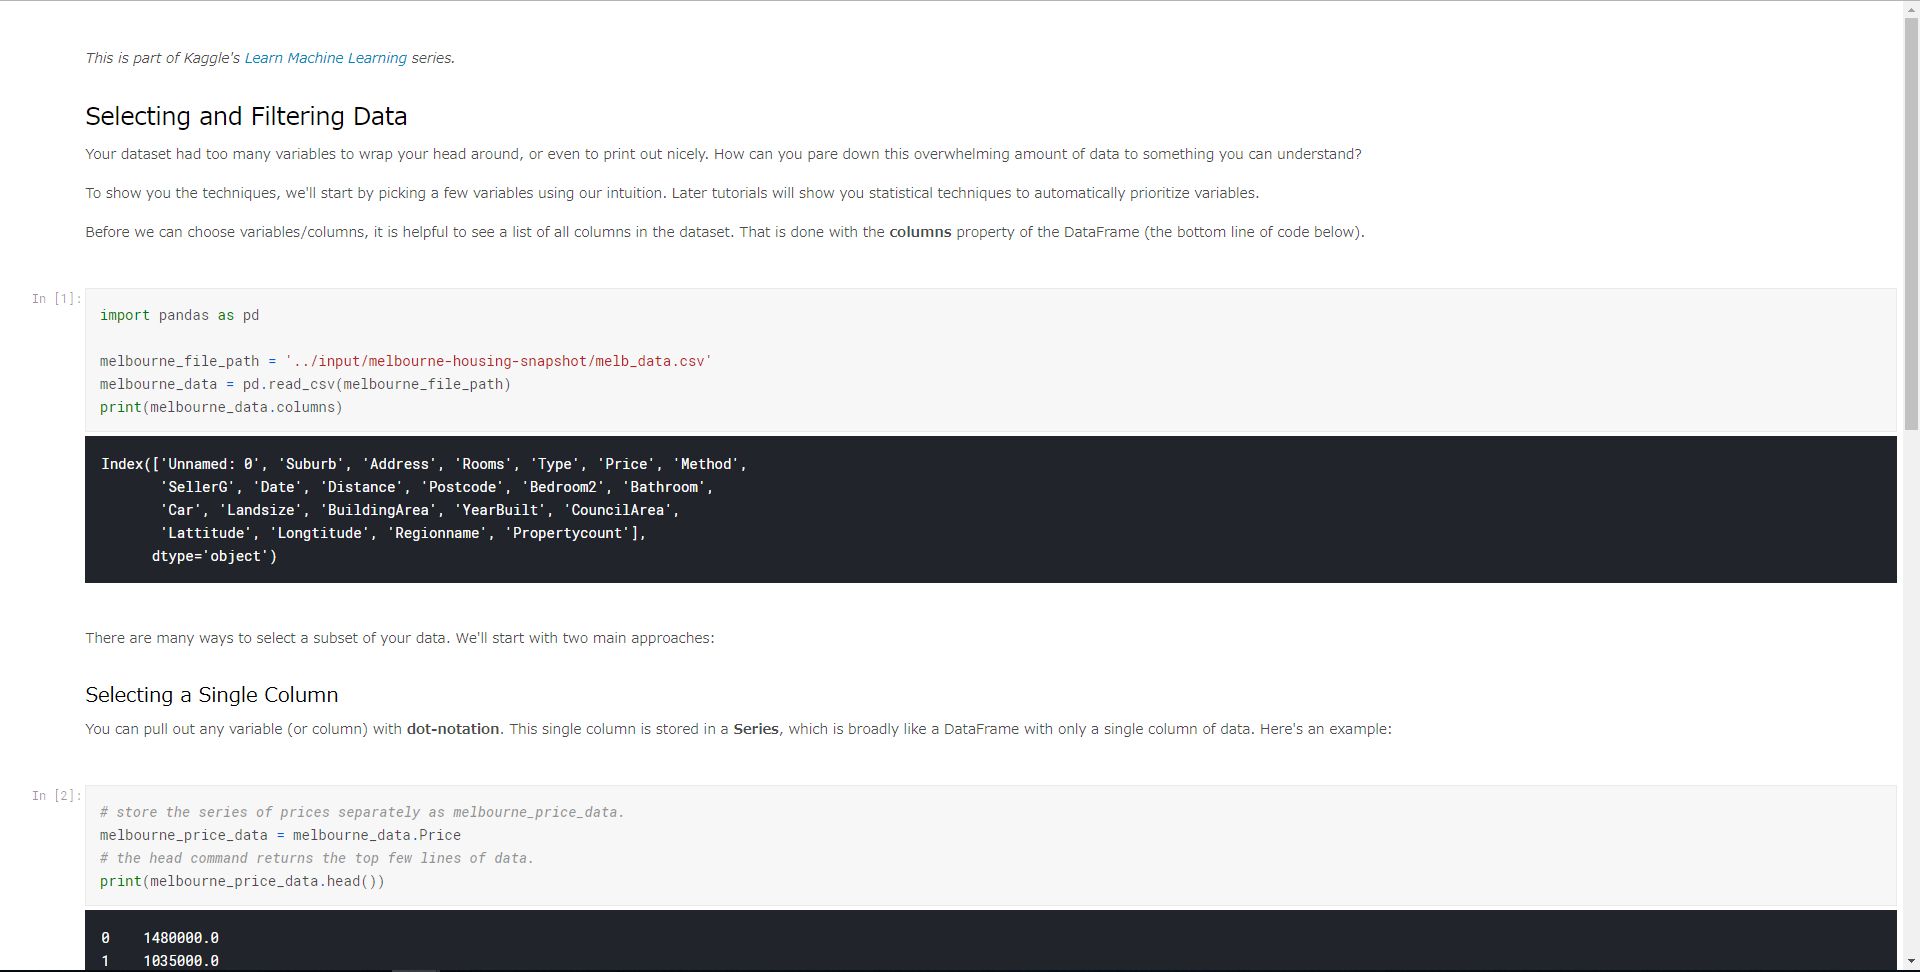Select the Selecting a Single Column heading
The height and width of the screenshot is (972, 1920).
pyautogui.click(x=211, y=694)
